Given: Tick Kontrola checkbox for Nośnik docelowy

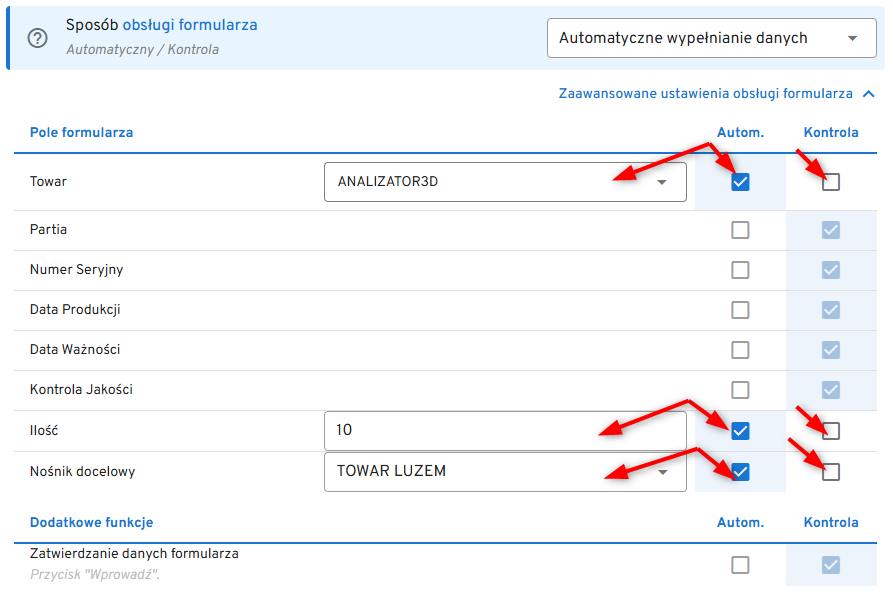Looking at the screenshot, I should pos(831,471).
